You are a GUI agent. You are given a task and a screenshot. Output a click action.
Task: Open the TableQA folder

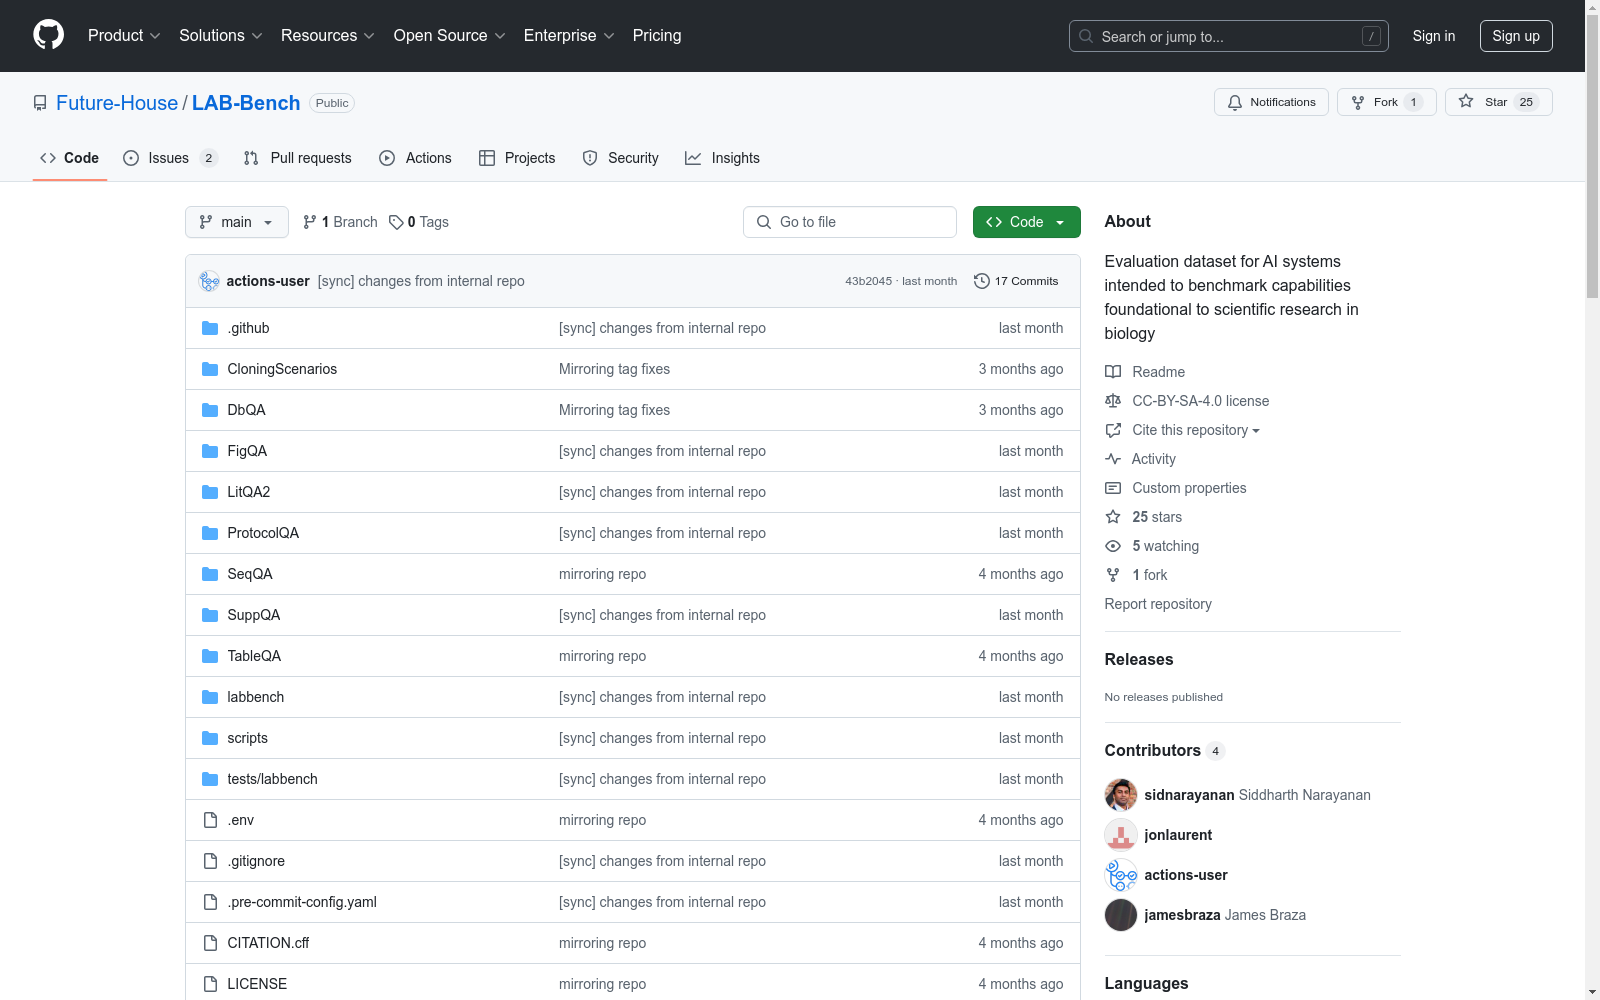(x=254, y=656)
